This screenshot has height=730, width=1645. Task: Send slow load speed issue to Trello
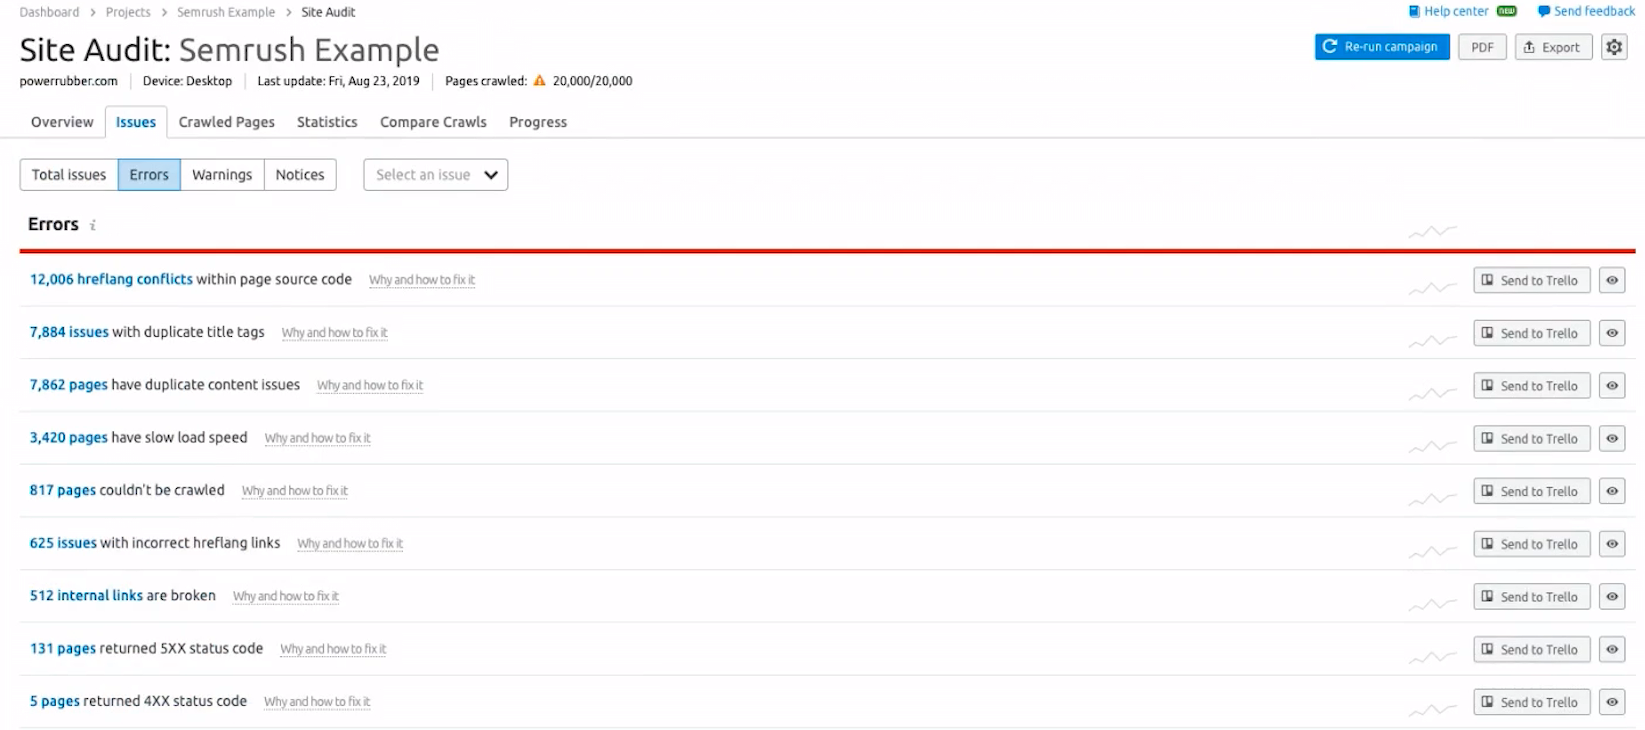click(x=1531, y=439)
